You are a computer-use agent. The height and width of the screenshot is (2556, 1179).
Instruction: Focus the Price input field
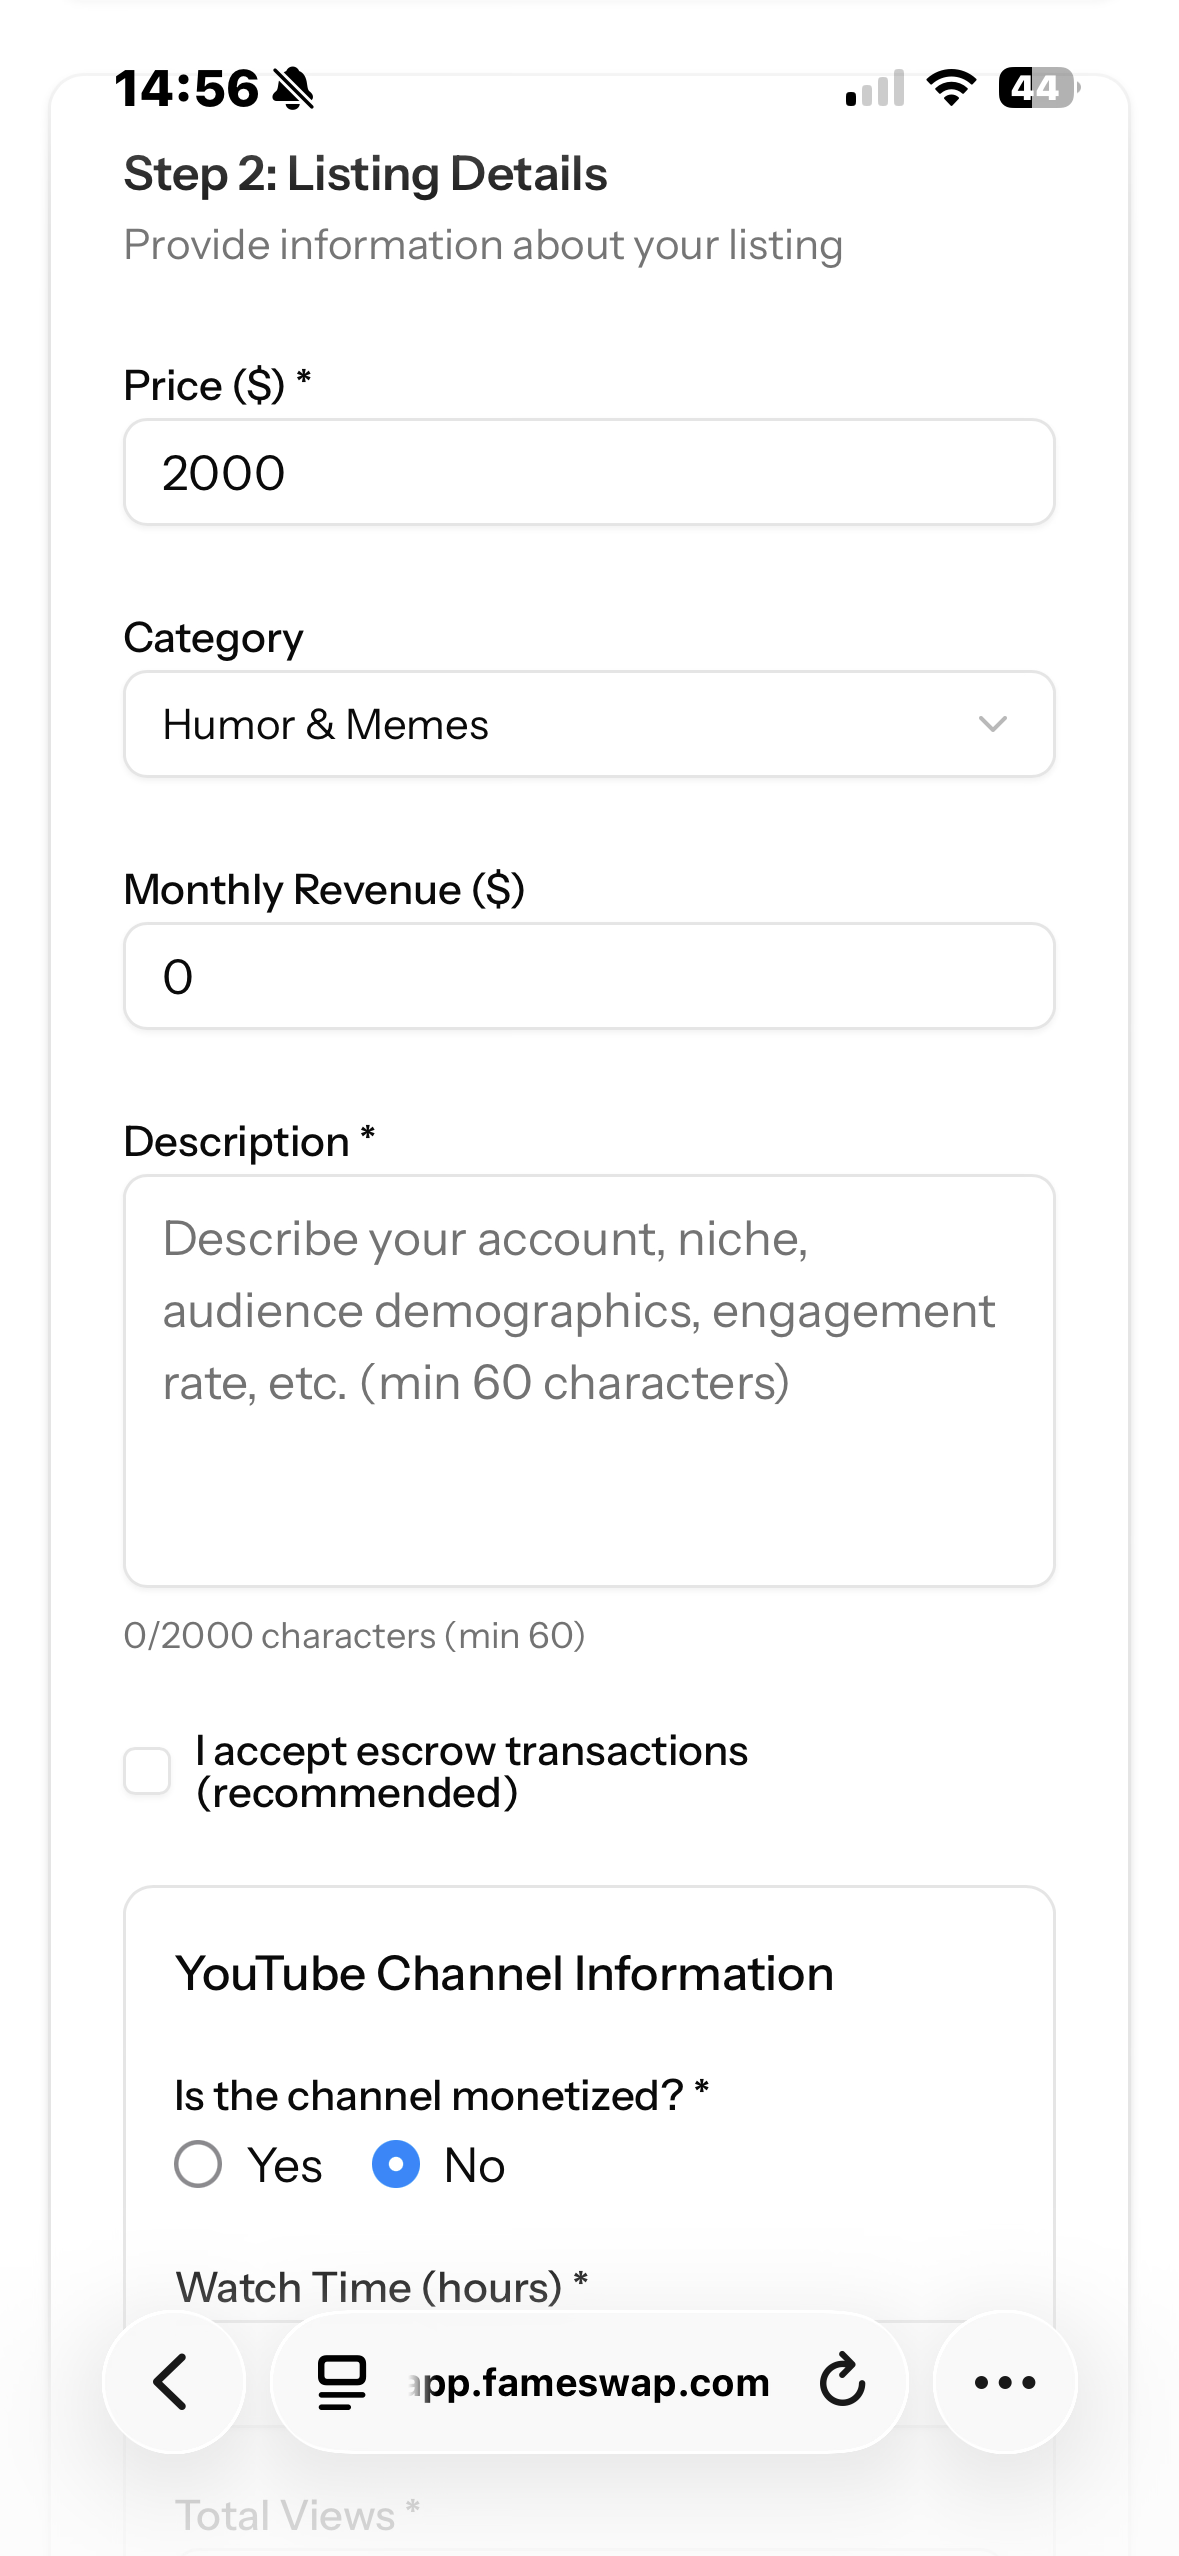(x=589, y=472)
